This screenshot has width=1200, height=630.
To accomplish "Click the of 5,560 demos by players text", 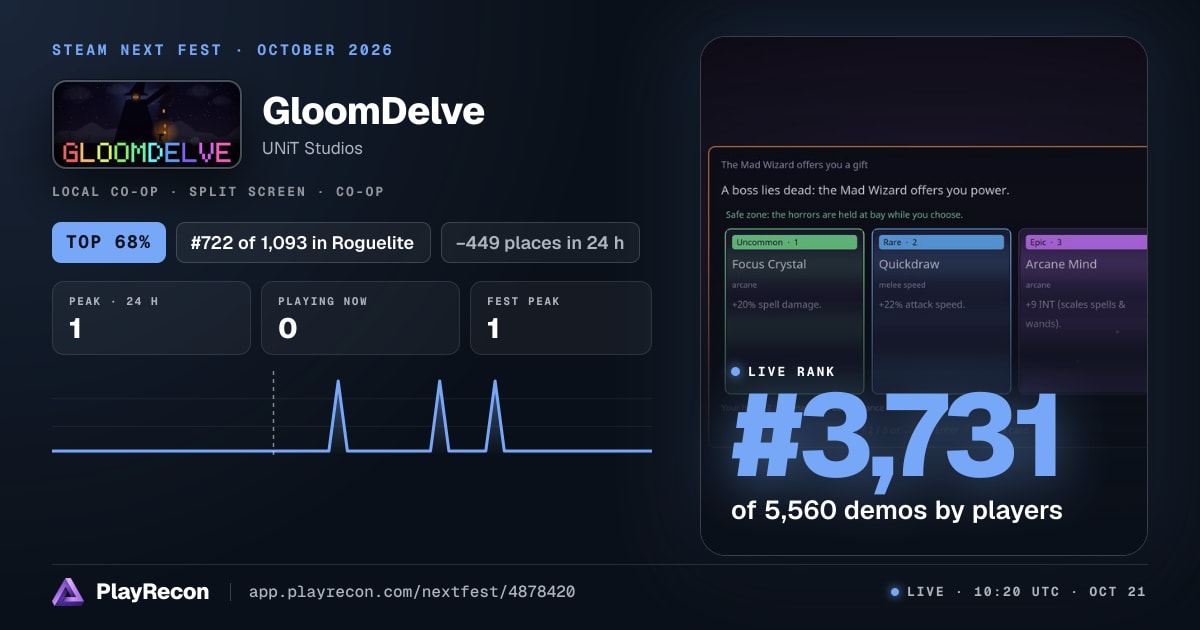I will (897, 510).
